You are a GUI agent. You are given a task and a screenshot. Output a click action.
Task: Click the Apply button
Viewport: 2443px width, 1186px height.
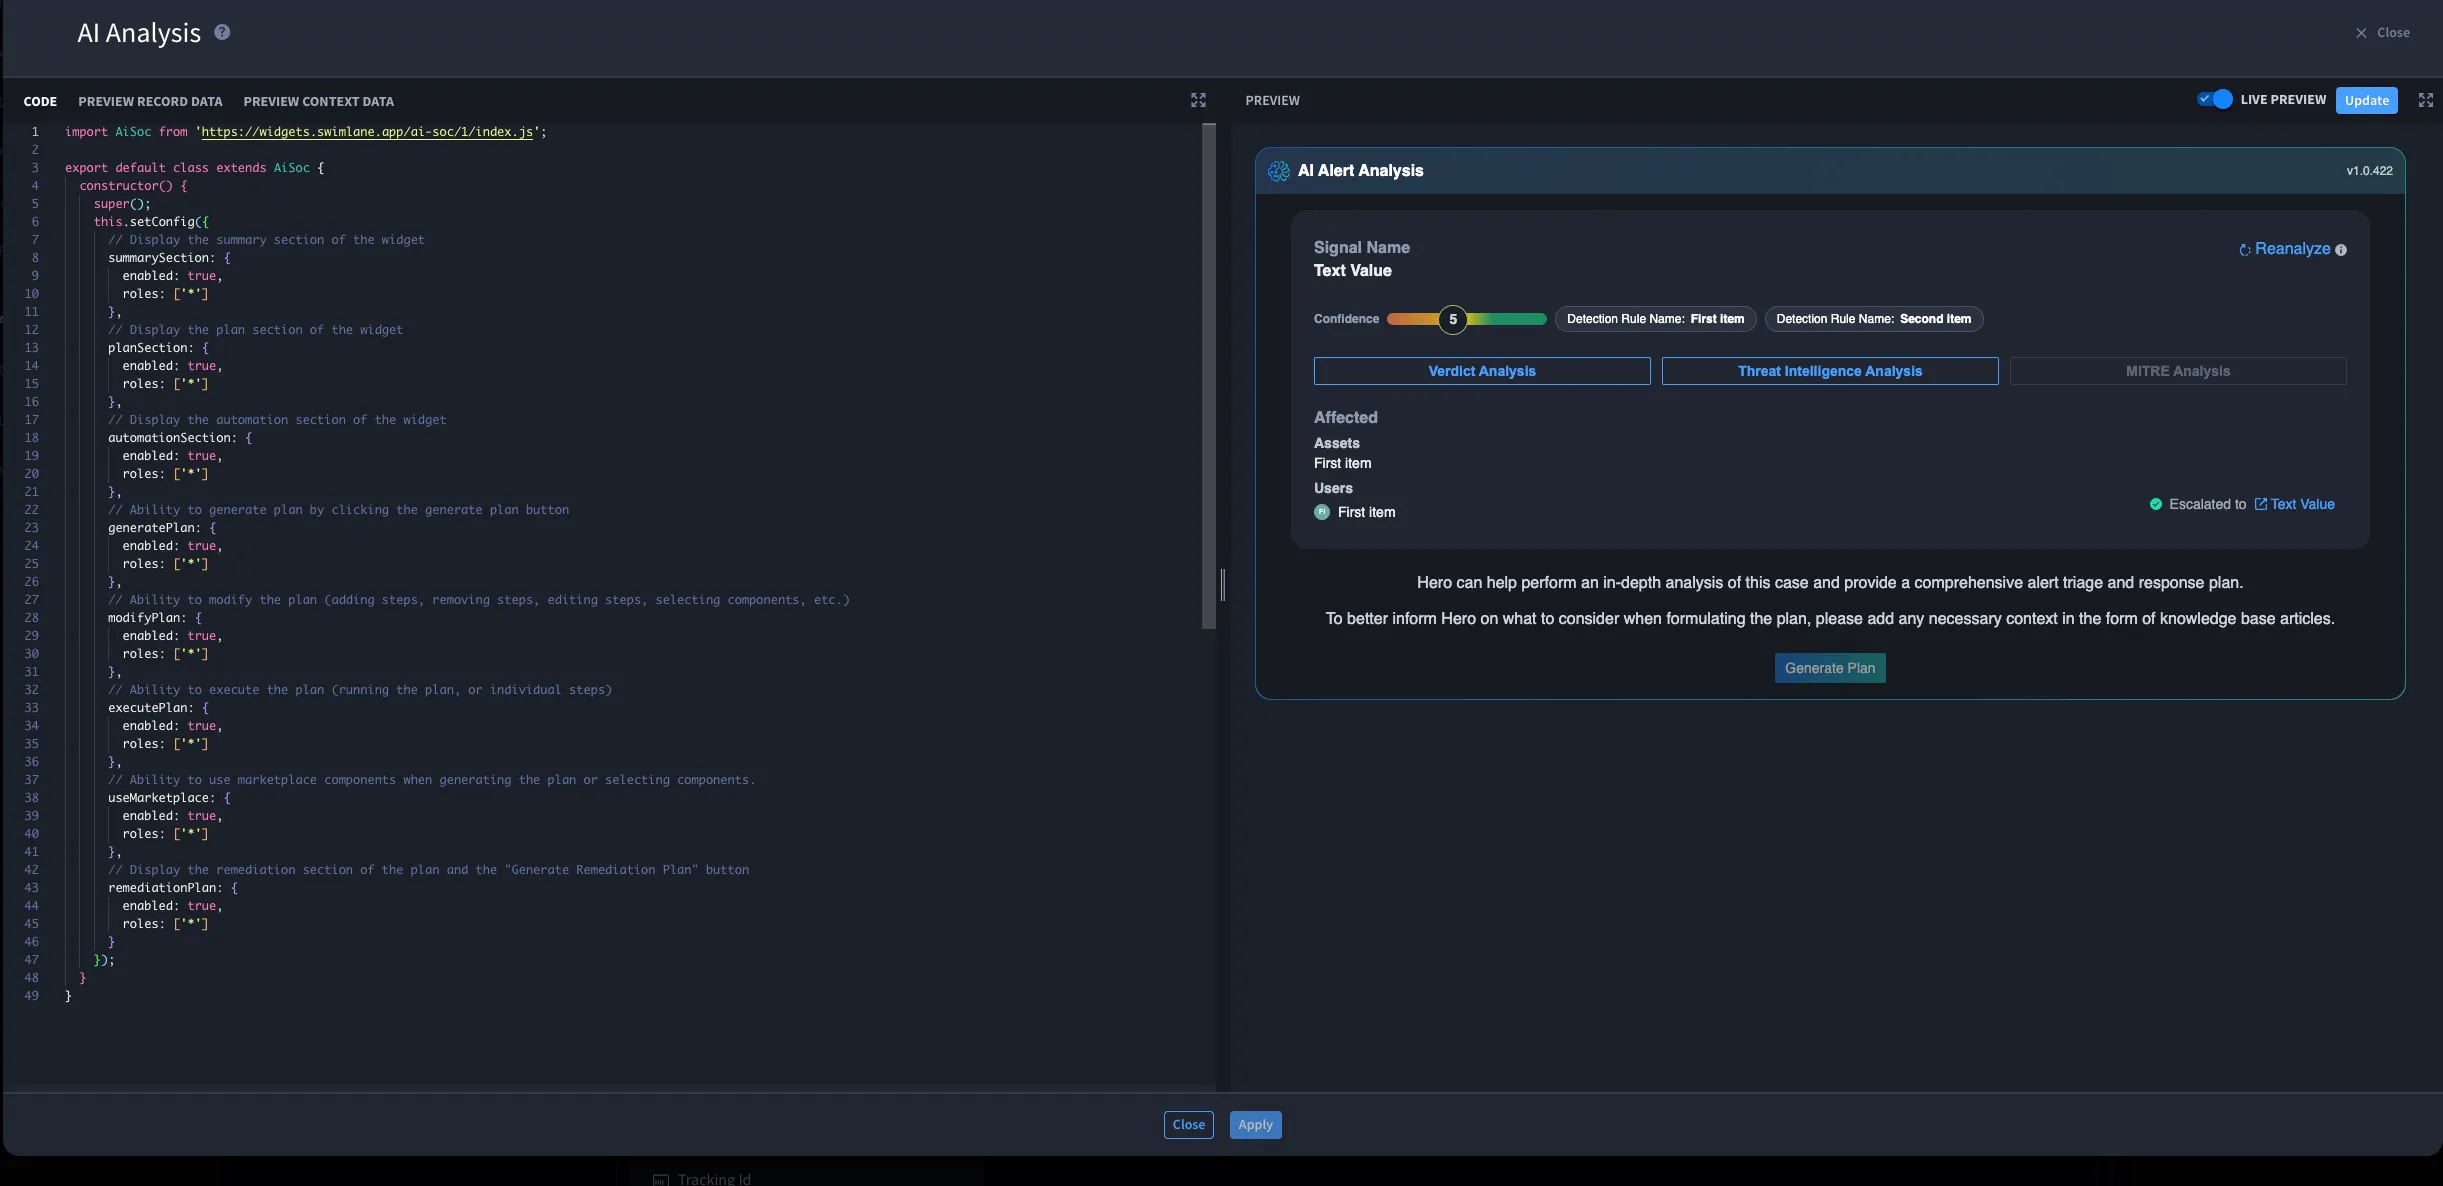click(1255, 1125)
